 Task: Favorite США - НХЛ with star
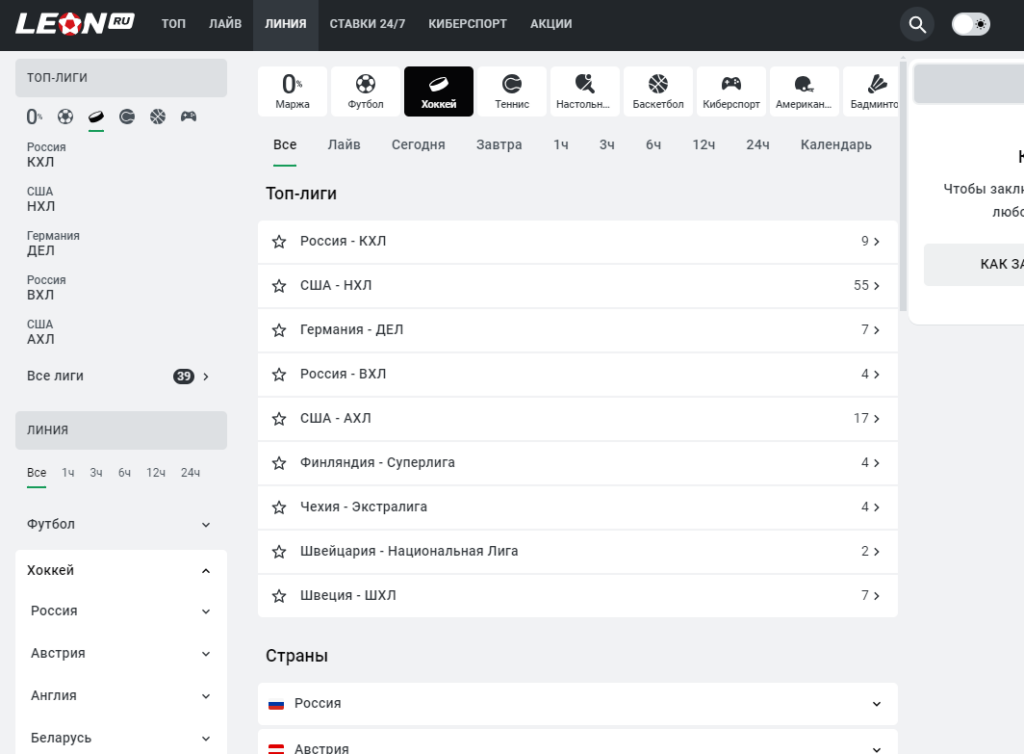click(x=279, y=286)
